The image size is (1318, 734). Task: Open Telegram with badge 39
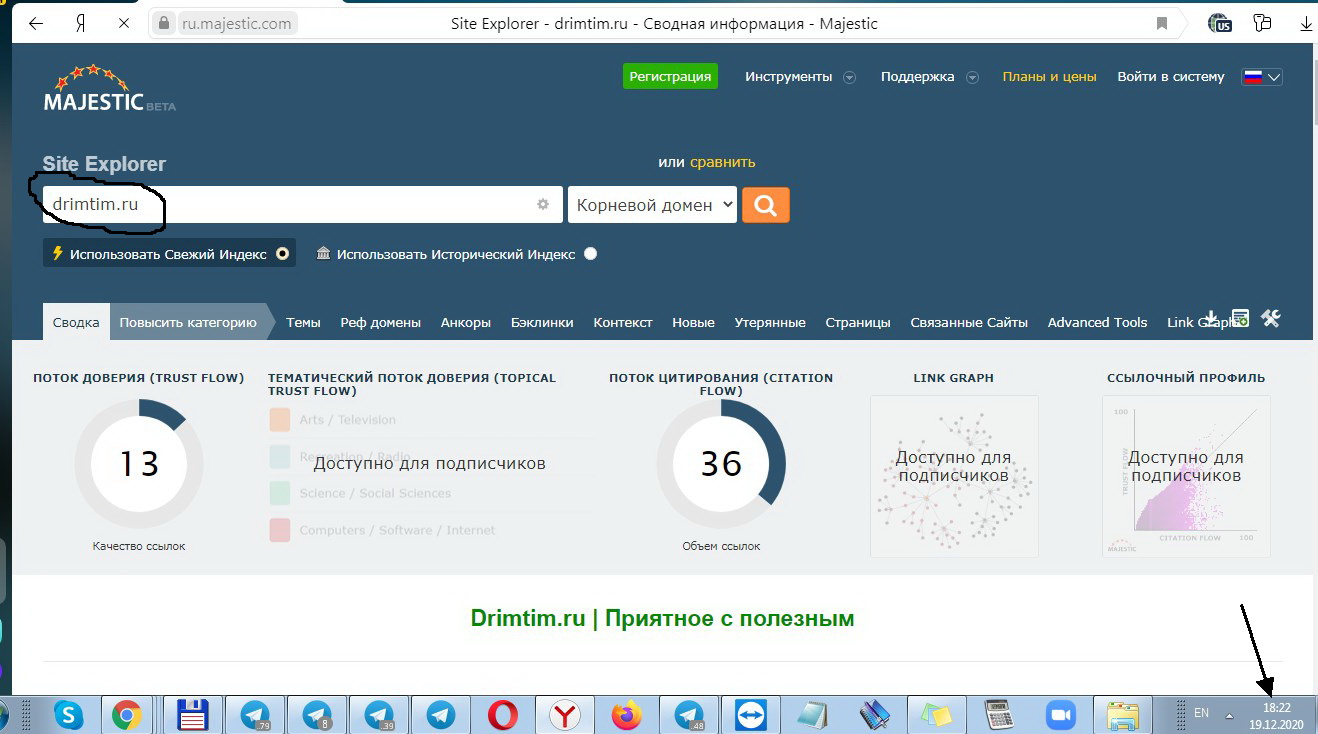[x=379, y=715]
